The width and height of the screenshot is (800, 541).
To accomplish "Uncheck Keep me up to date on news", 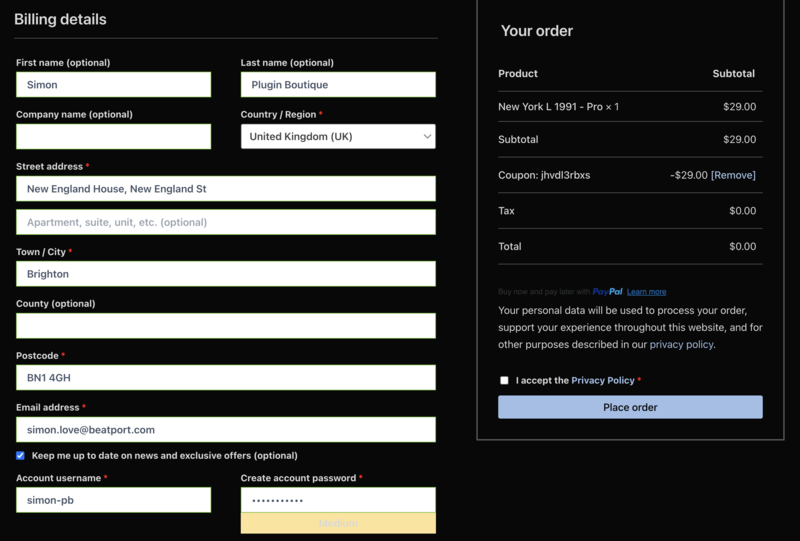I will pyautogui.click(x=20, y=455).
